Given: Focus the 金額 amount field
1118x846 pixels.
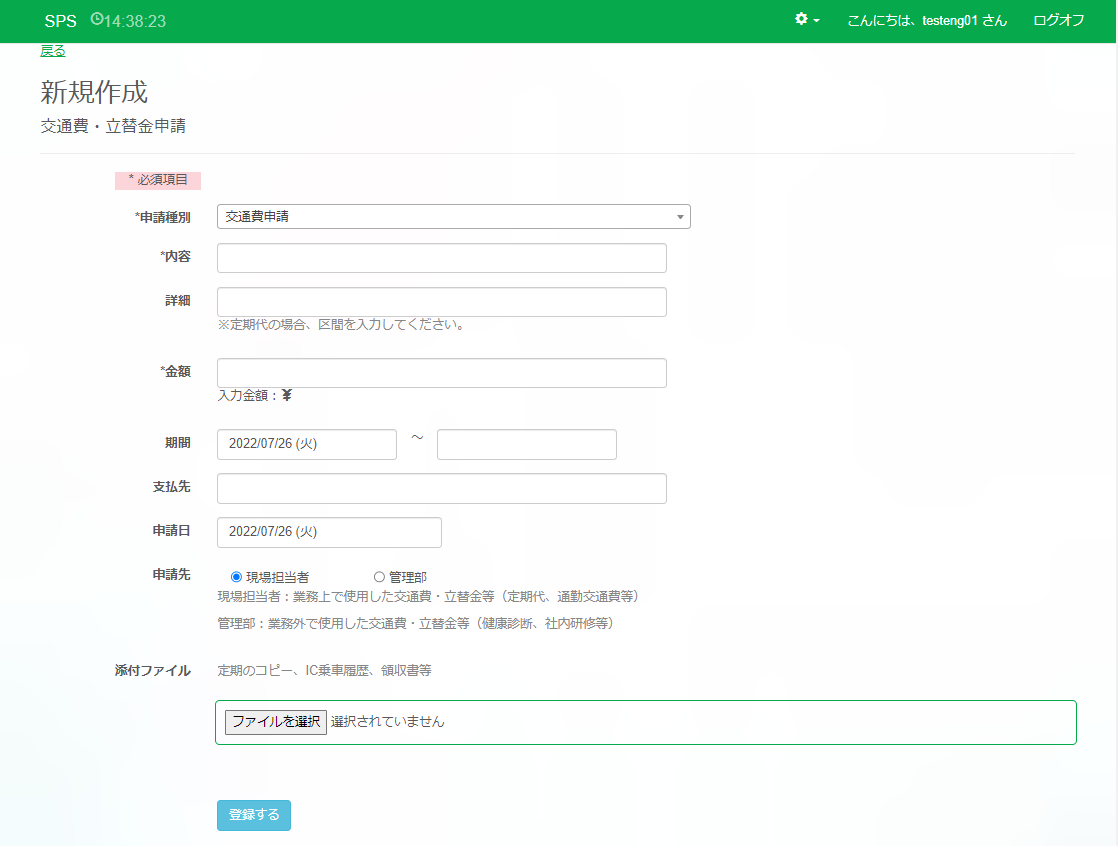Looking at the screenshot, I should tap(441, 373).
